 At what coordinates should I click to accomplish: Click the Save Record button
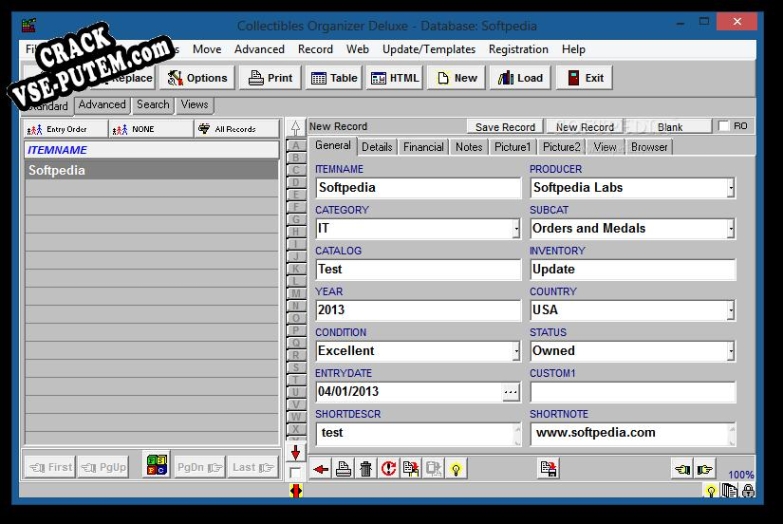[x=505, y=127]
